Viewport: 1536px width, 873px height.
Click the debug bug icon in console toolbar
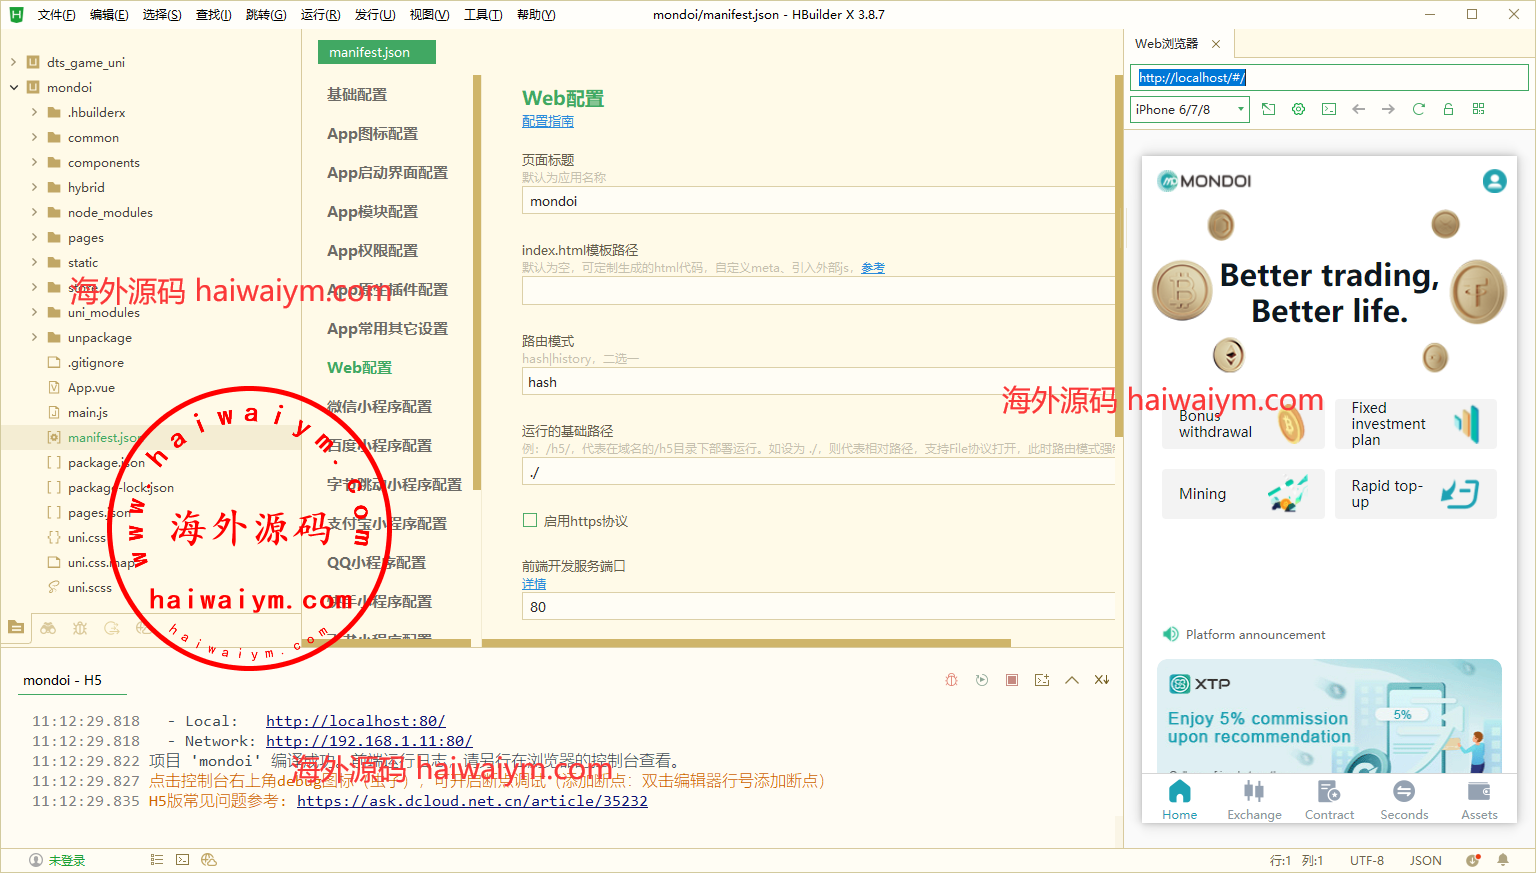(951, 680)
